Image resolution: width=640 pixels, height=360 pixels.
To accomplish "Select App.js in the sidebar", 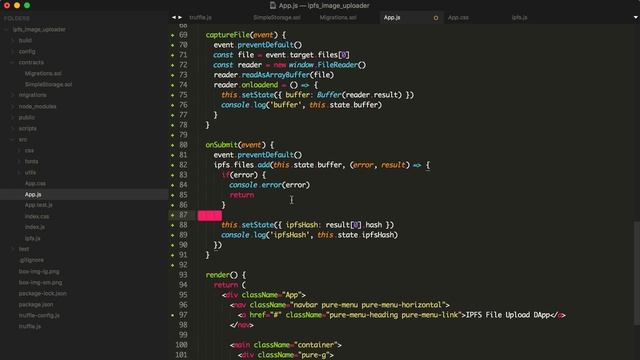I will click(x=33, y=194).
